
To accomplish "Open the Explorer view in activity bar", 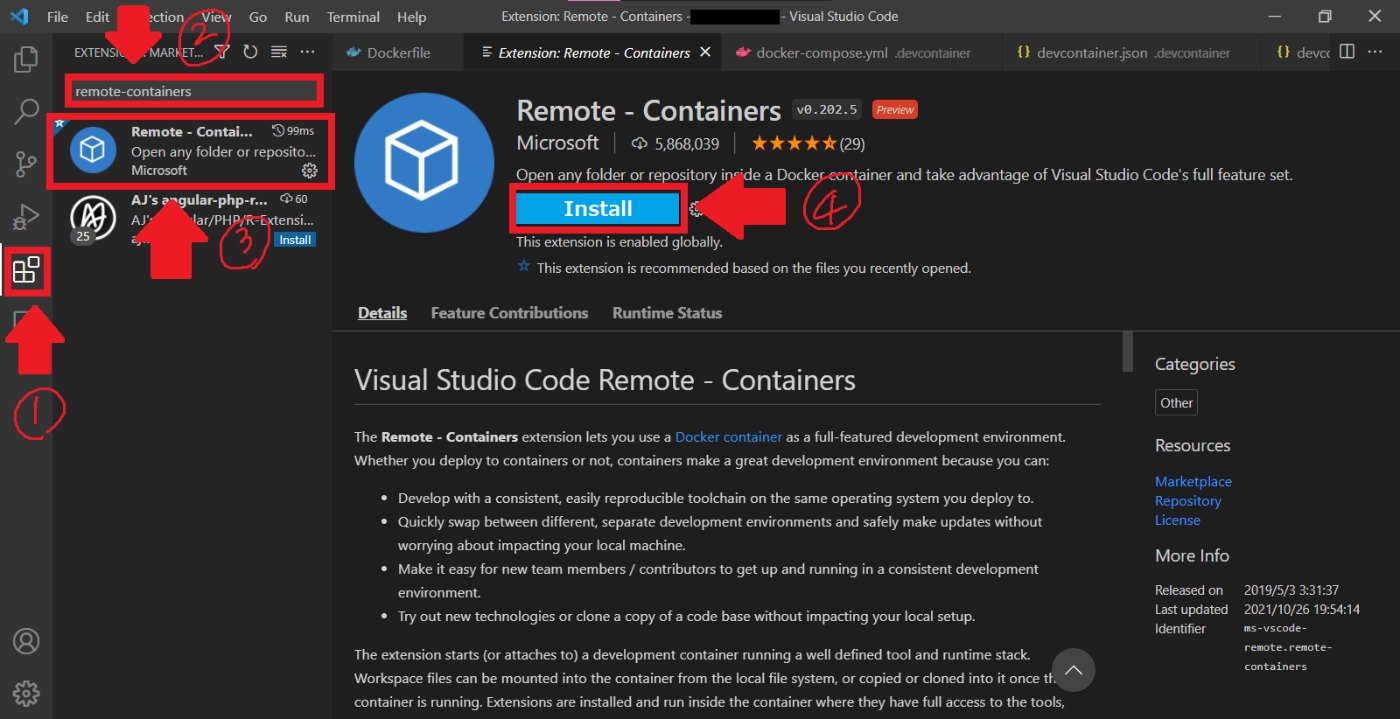I will click(x=26, y=59).
